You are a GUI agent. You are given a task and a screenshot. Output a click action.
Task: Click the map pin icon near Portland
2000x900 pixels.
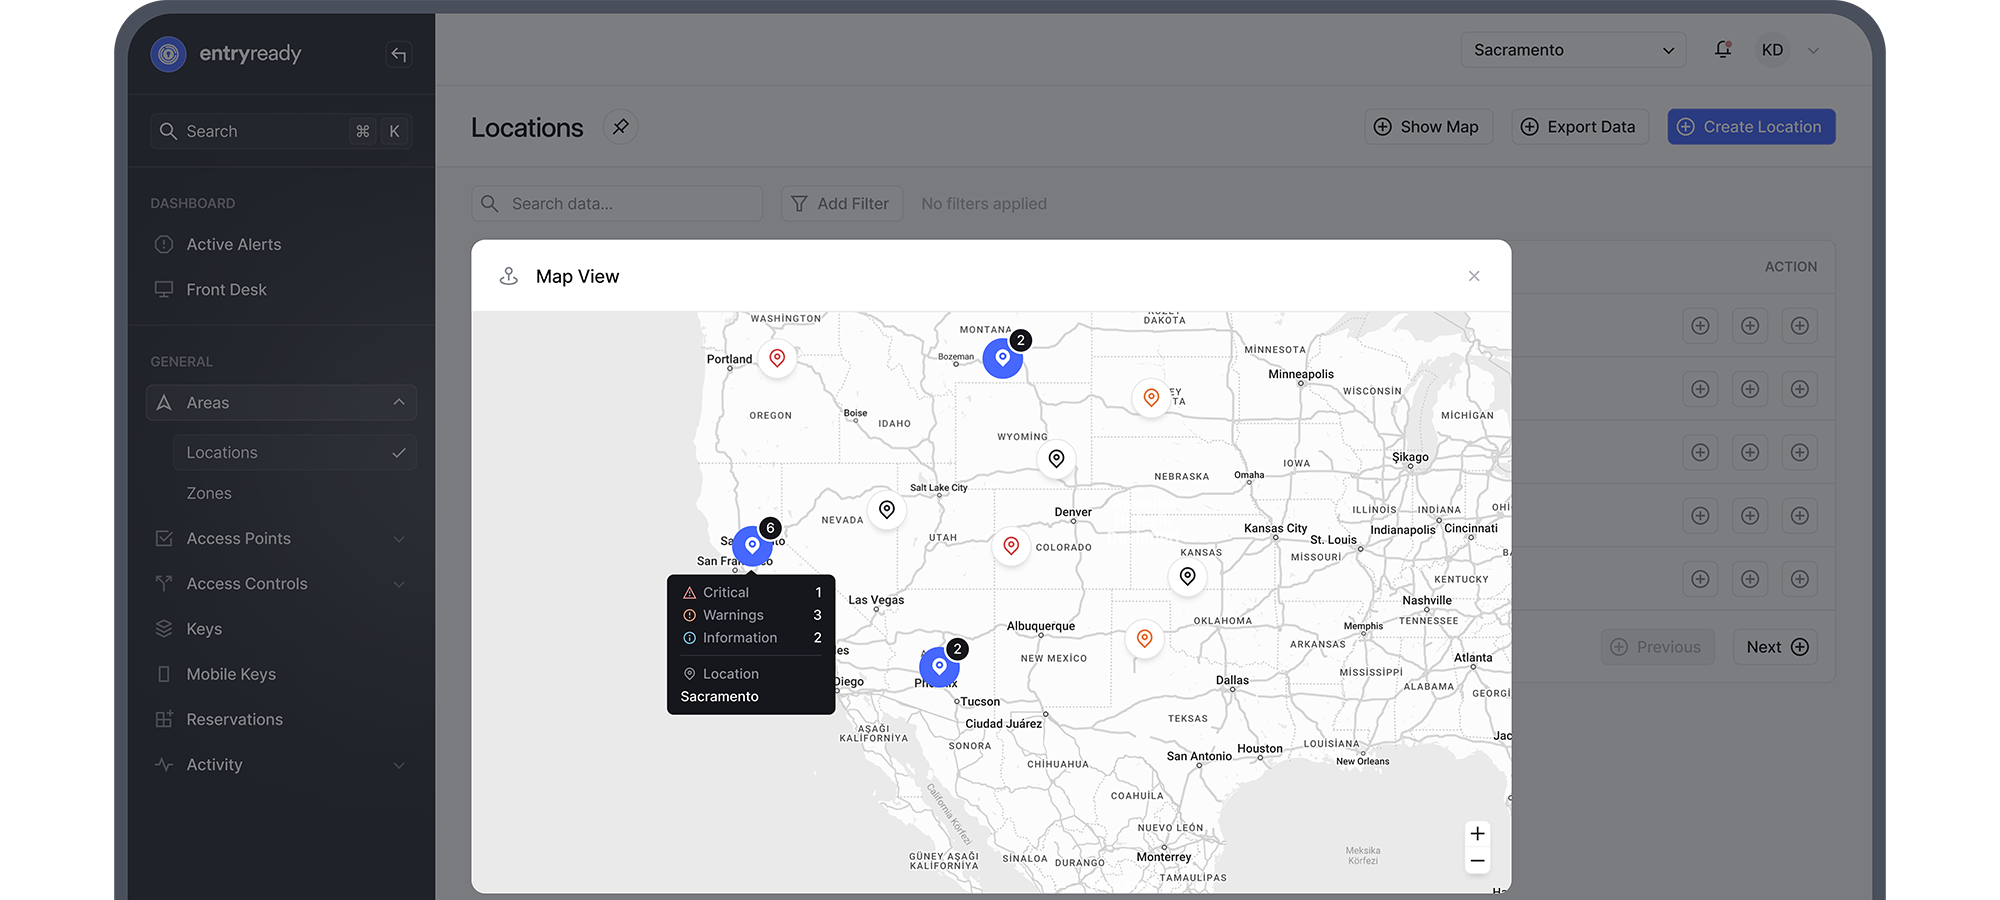777,357
